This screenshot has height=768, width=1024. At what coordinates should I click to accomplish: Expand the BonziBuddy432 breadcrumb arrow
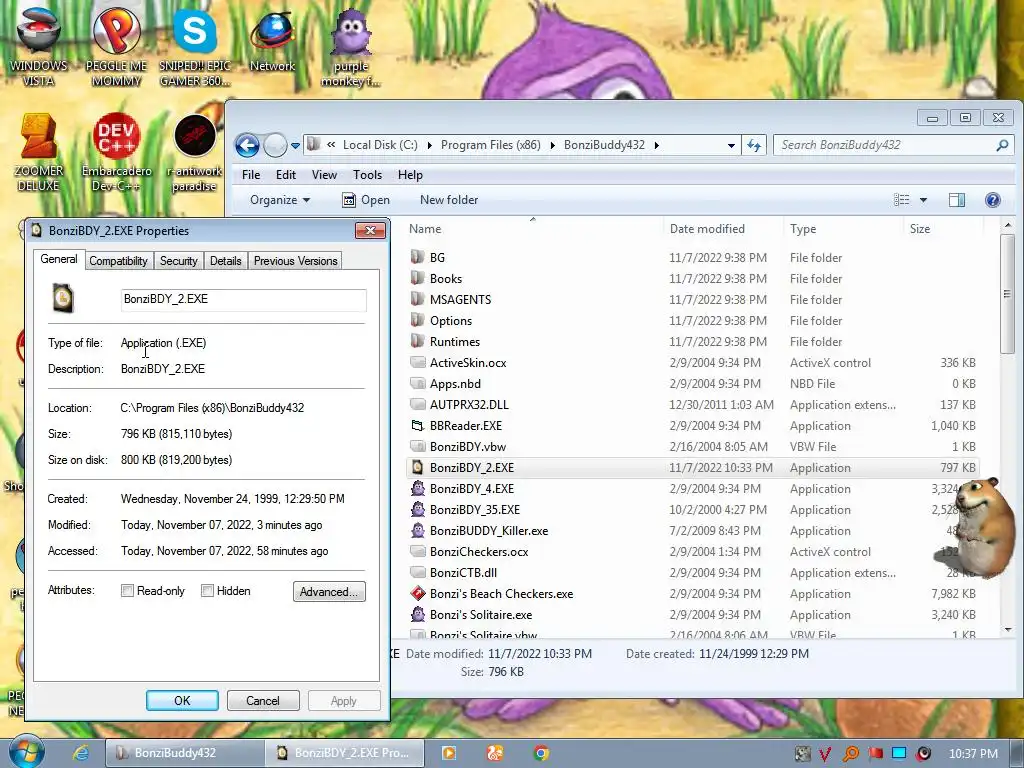(656, 145)
